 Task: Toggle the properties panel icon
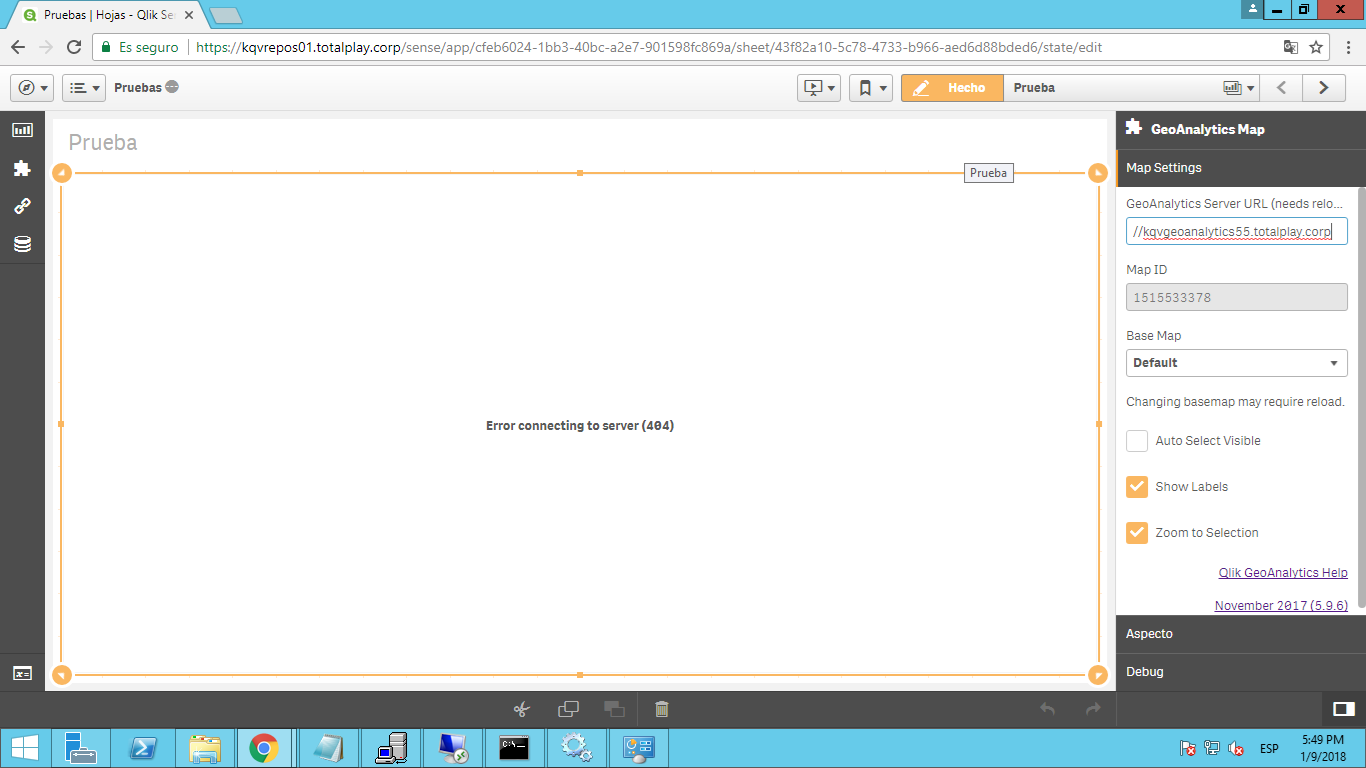pyautogui.click(x=1344, y=709)
